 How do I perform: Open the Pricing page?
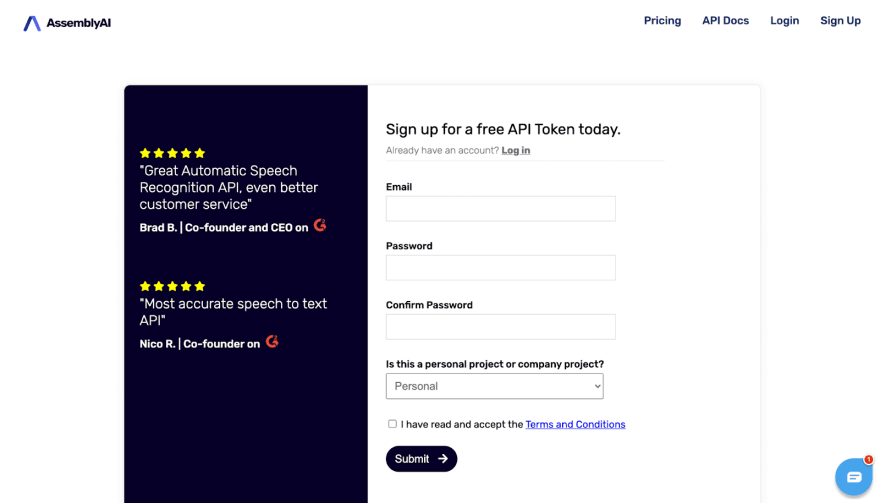(662, 21)
